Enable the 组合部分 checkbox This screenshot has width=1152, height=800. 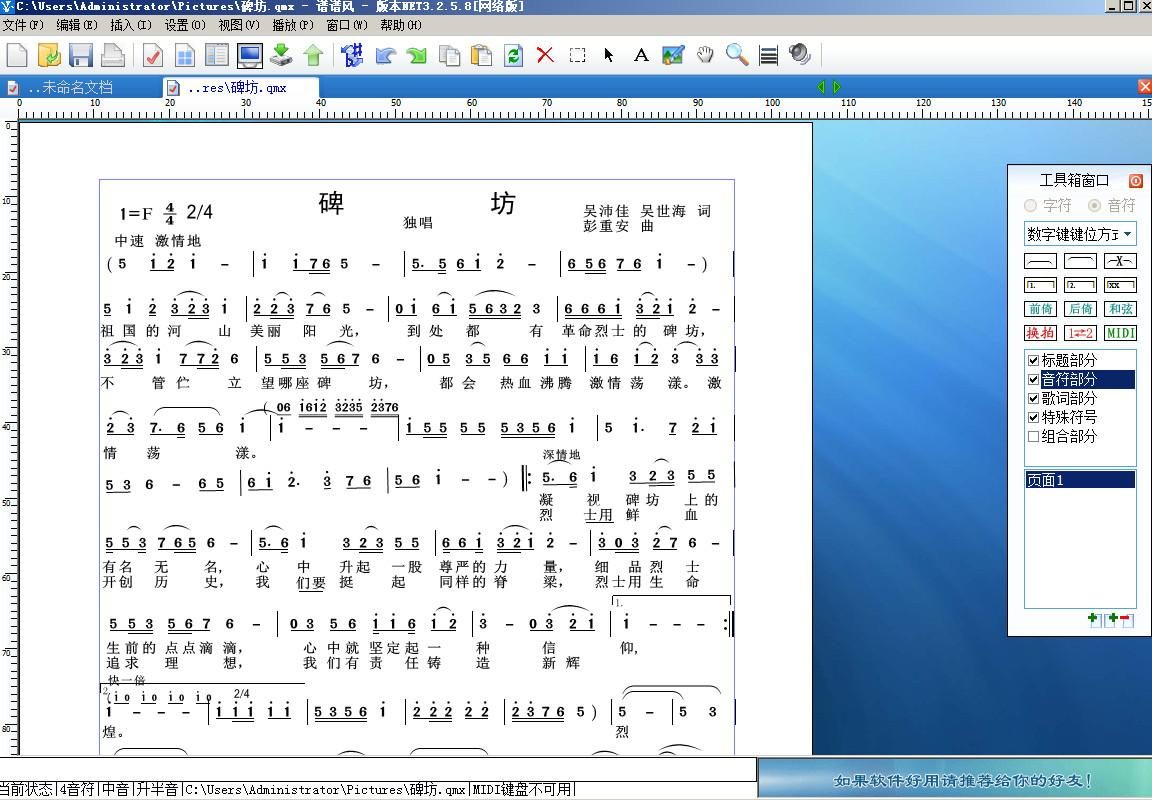[1033, 436]
